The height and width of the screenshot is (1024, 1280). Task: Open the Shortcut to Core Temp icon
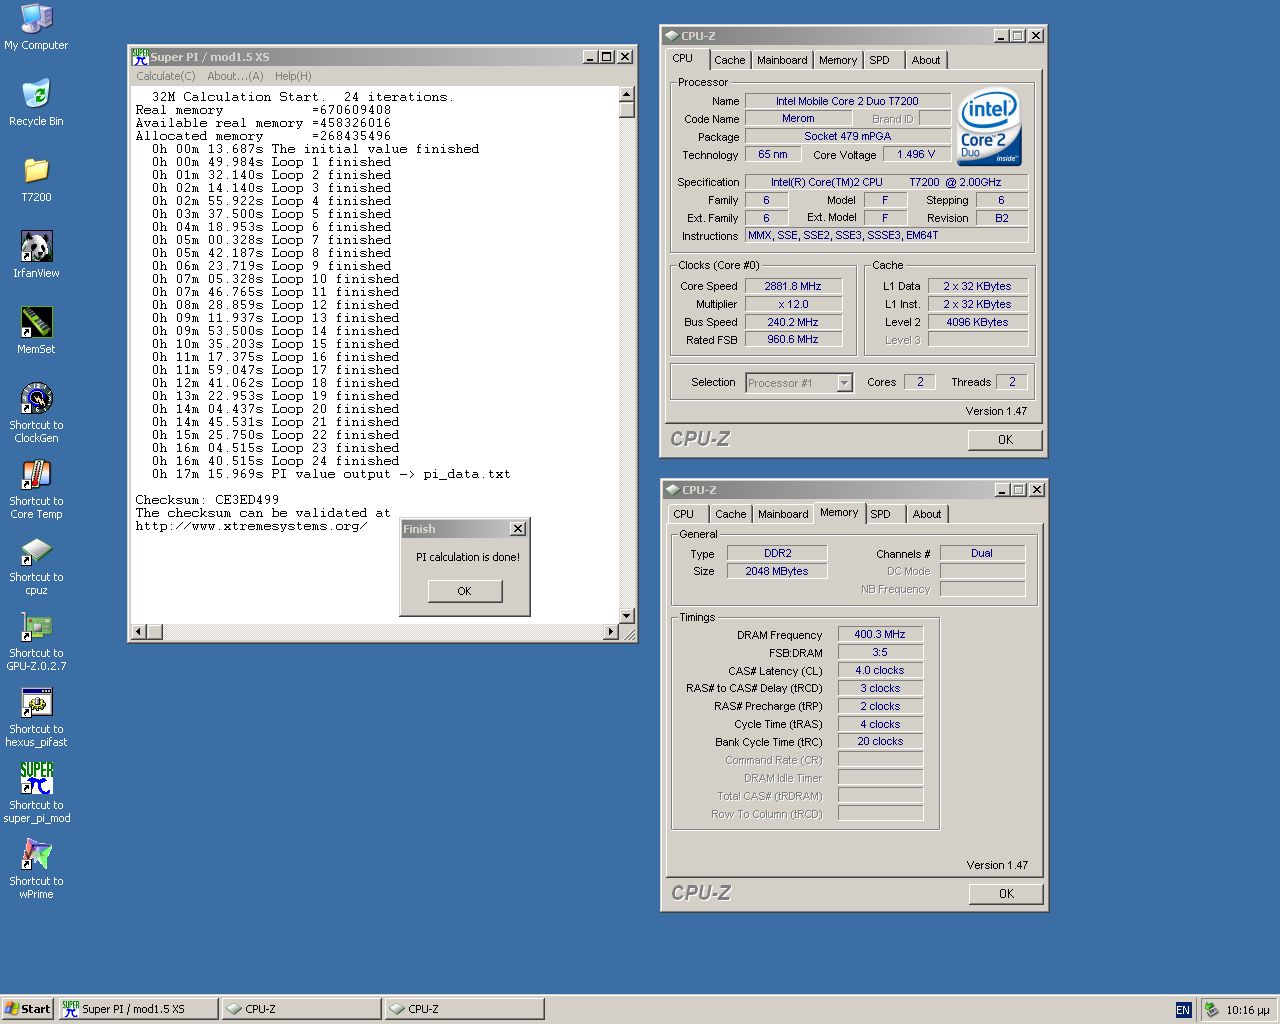tap(36, 488)
